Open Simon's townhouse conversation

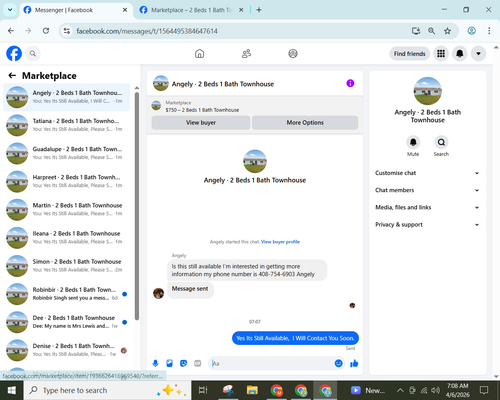click(x=67, y=266)
